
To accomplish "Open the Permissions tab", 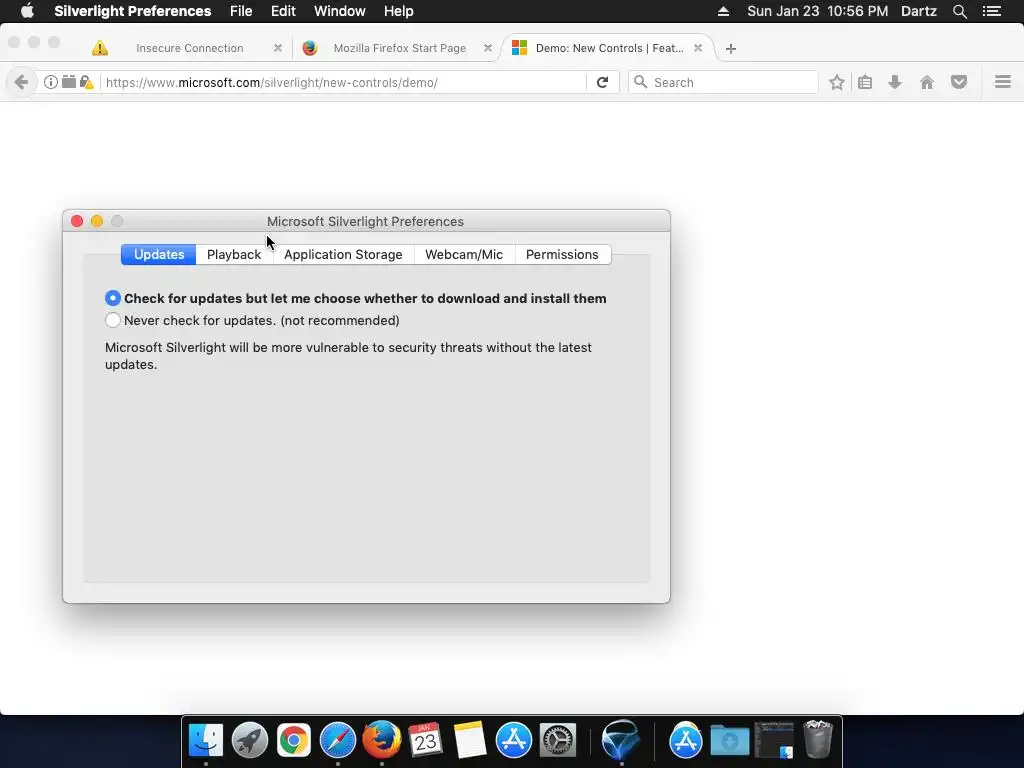I will coord(562,255).
